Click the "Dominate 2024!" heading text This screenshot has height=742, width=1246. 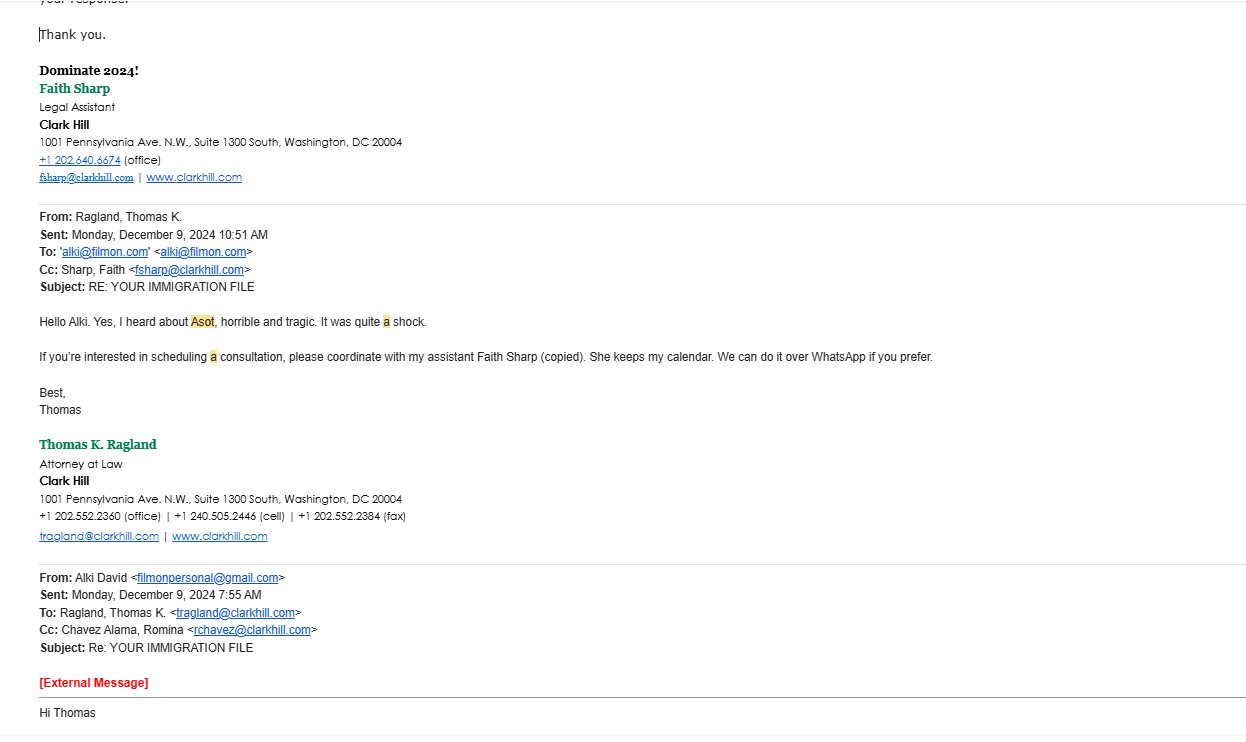pos(89,71)
